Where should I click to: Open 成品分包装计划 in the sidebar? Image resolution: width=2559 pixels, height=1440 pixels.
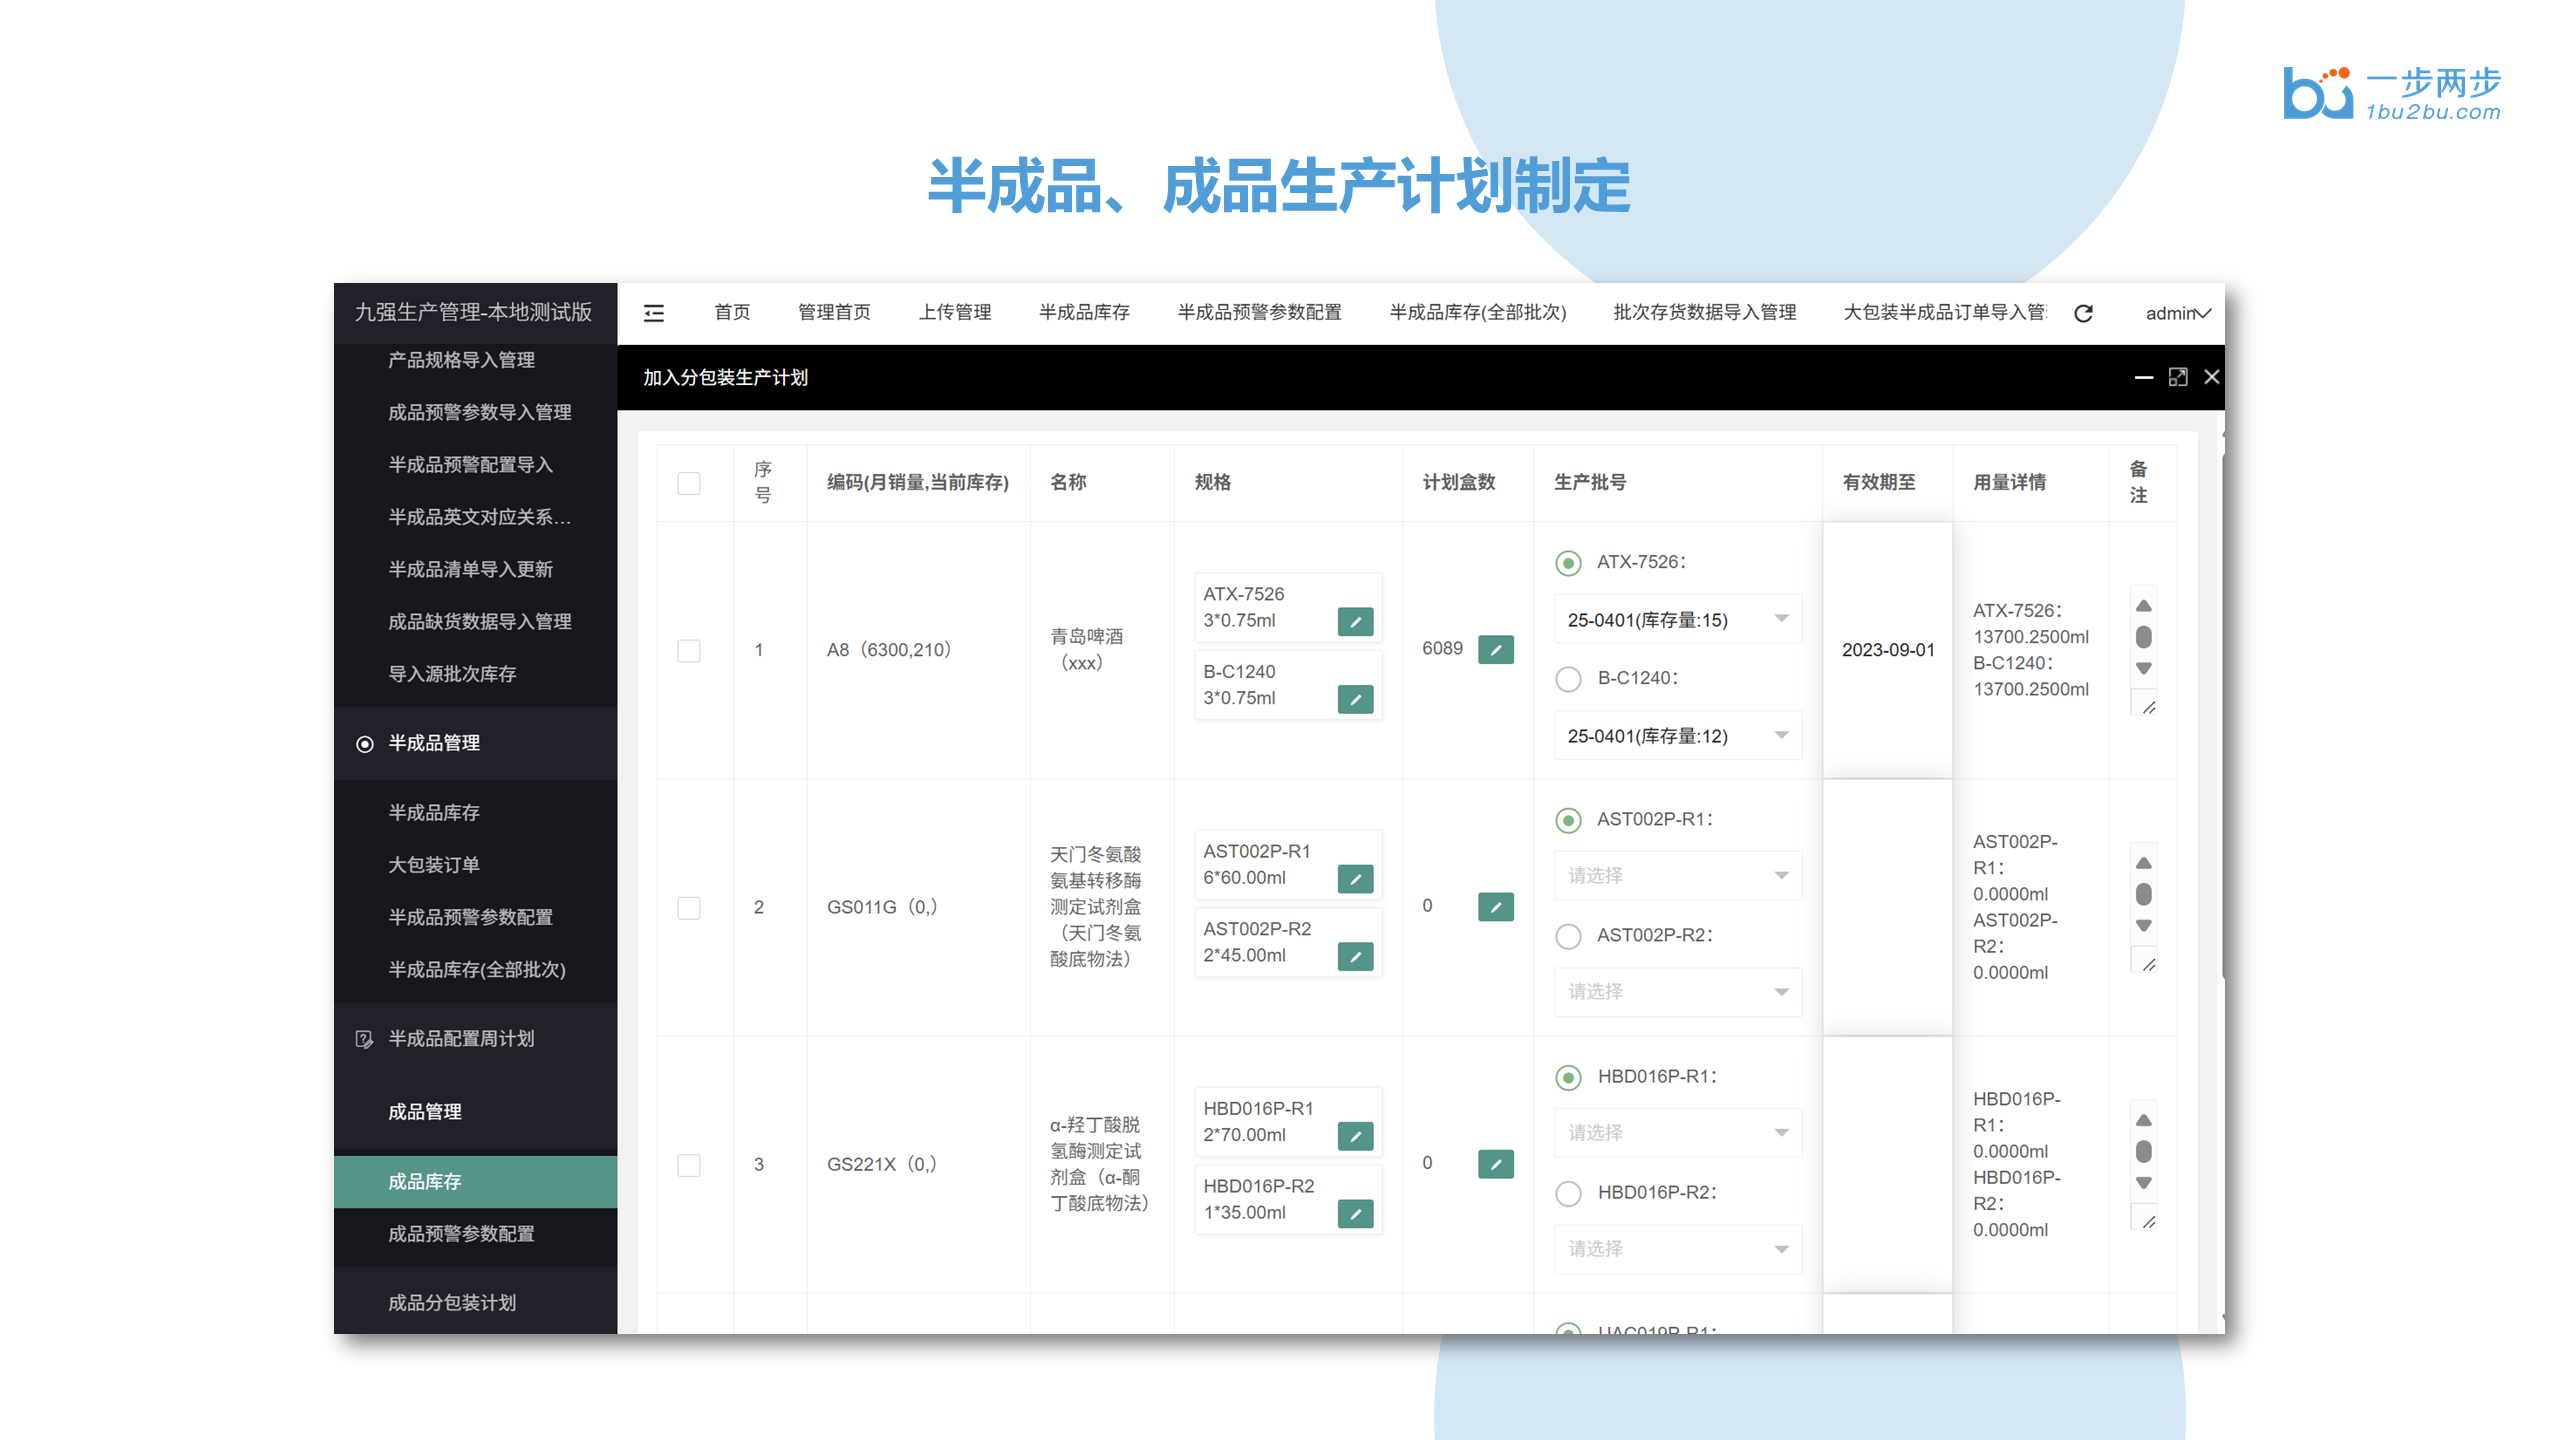[451, 1302]
